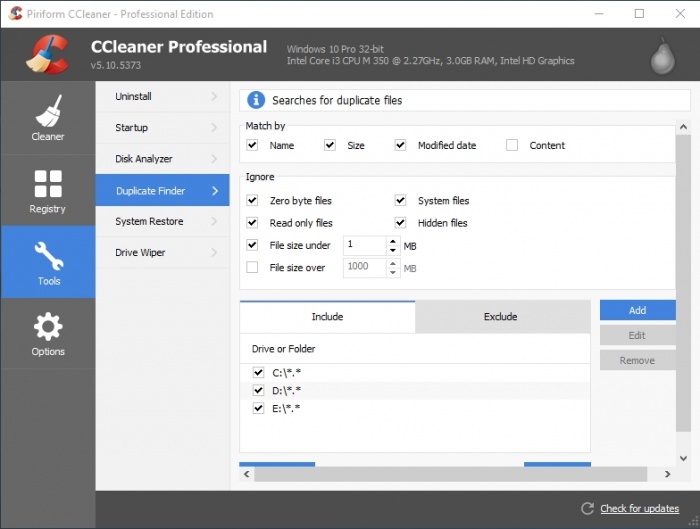
Task: Toggle the D:\*.* drive checkbox
Action: point(259,390)
